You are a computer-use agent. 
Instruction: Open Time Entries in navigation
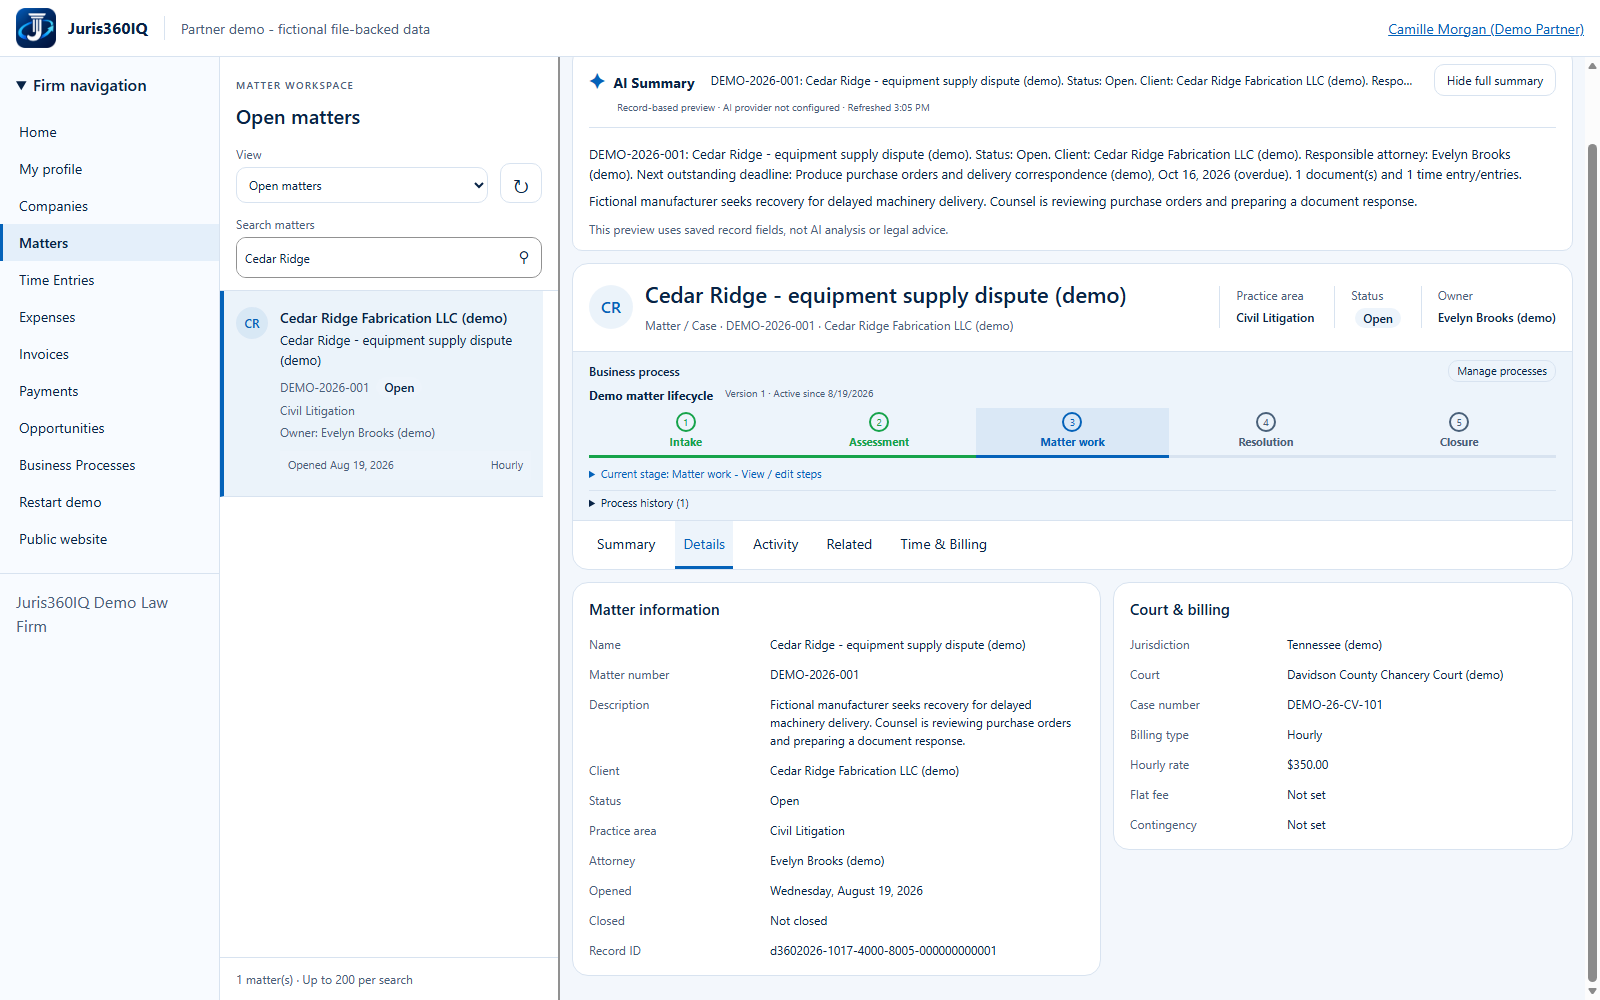tap(110, 280)
